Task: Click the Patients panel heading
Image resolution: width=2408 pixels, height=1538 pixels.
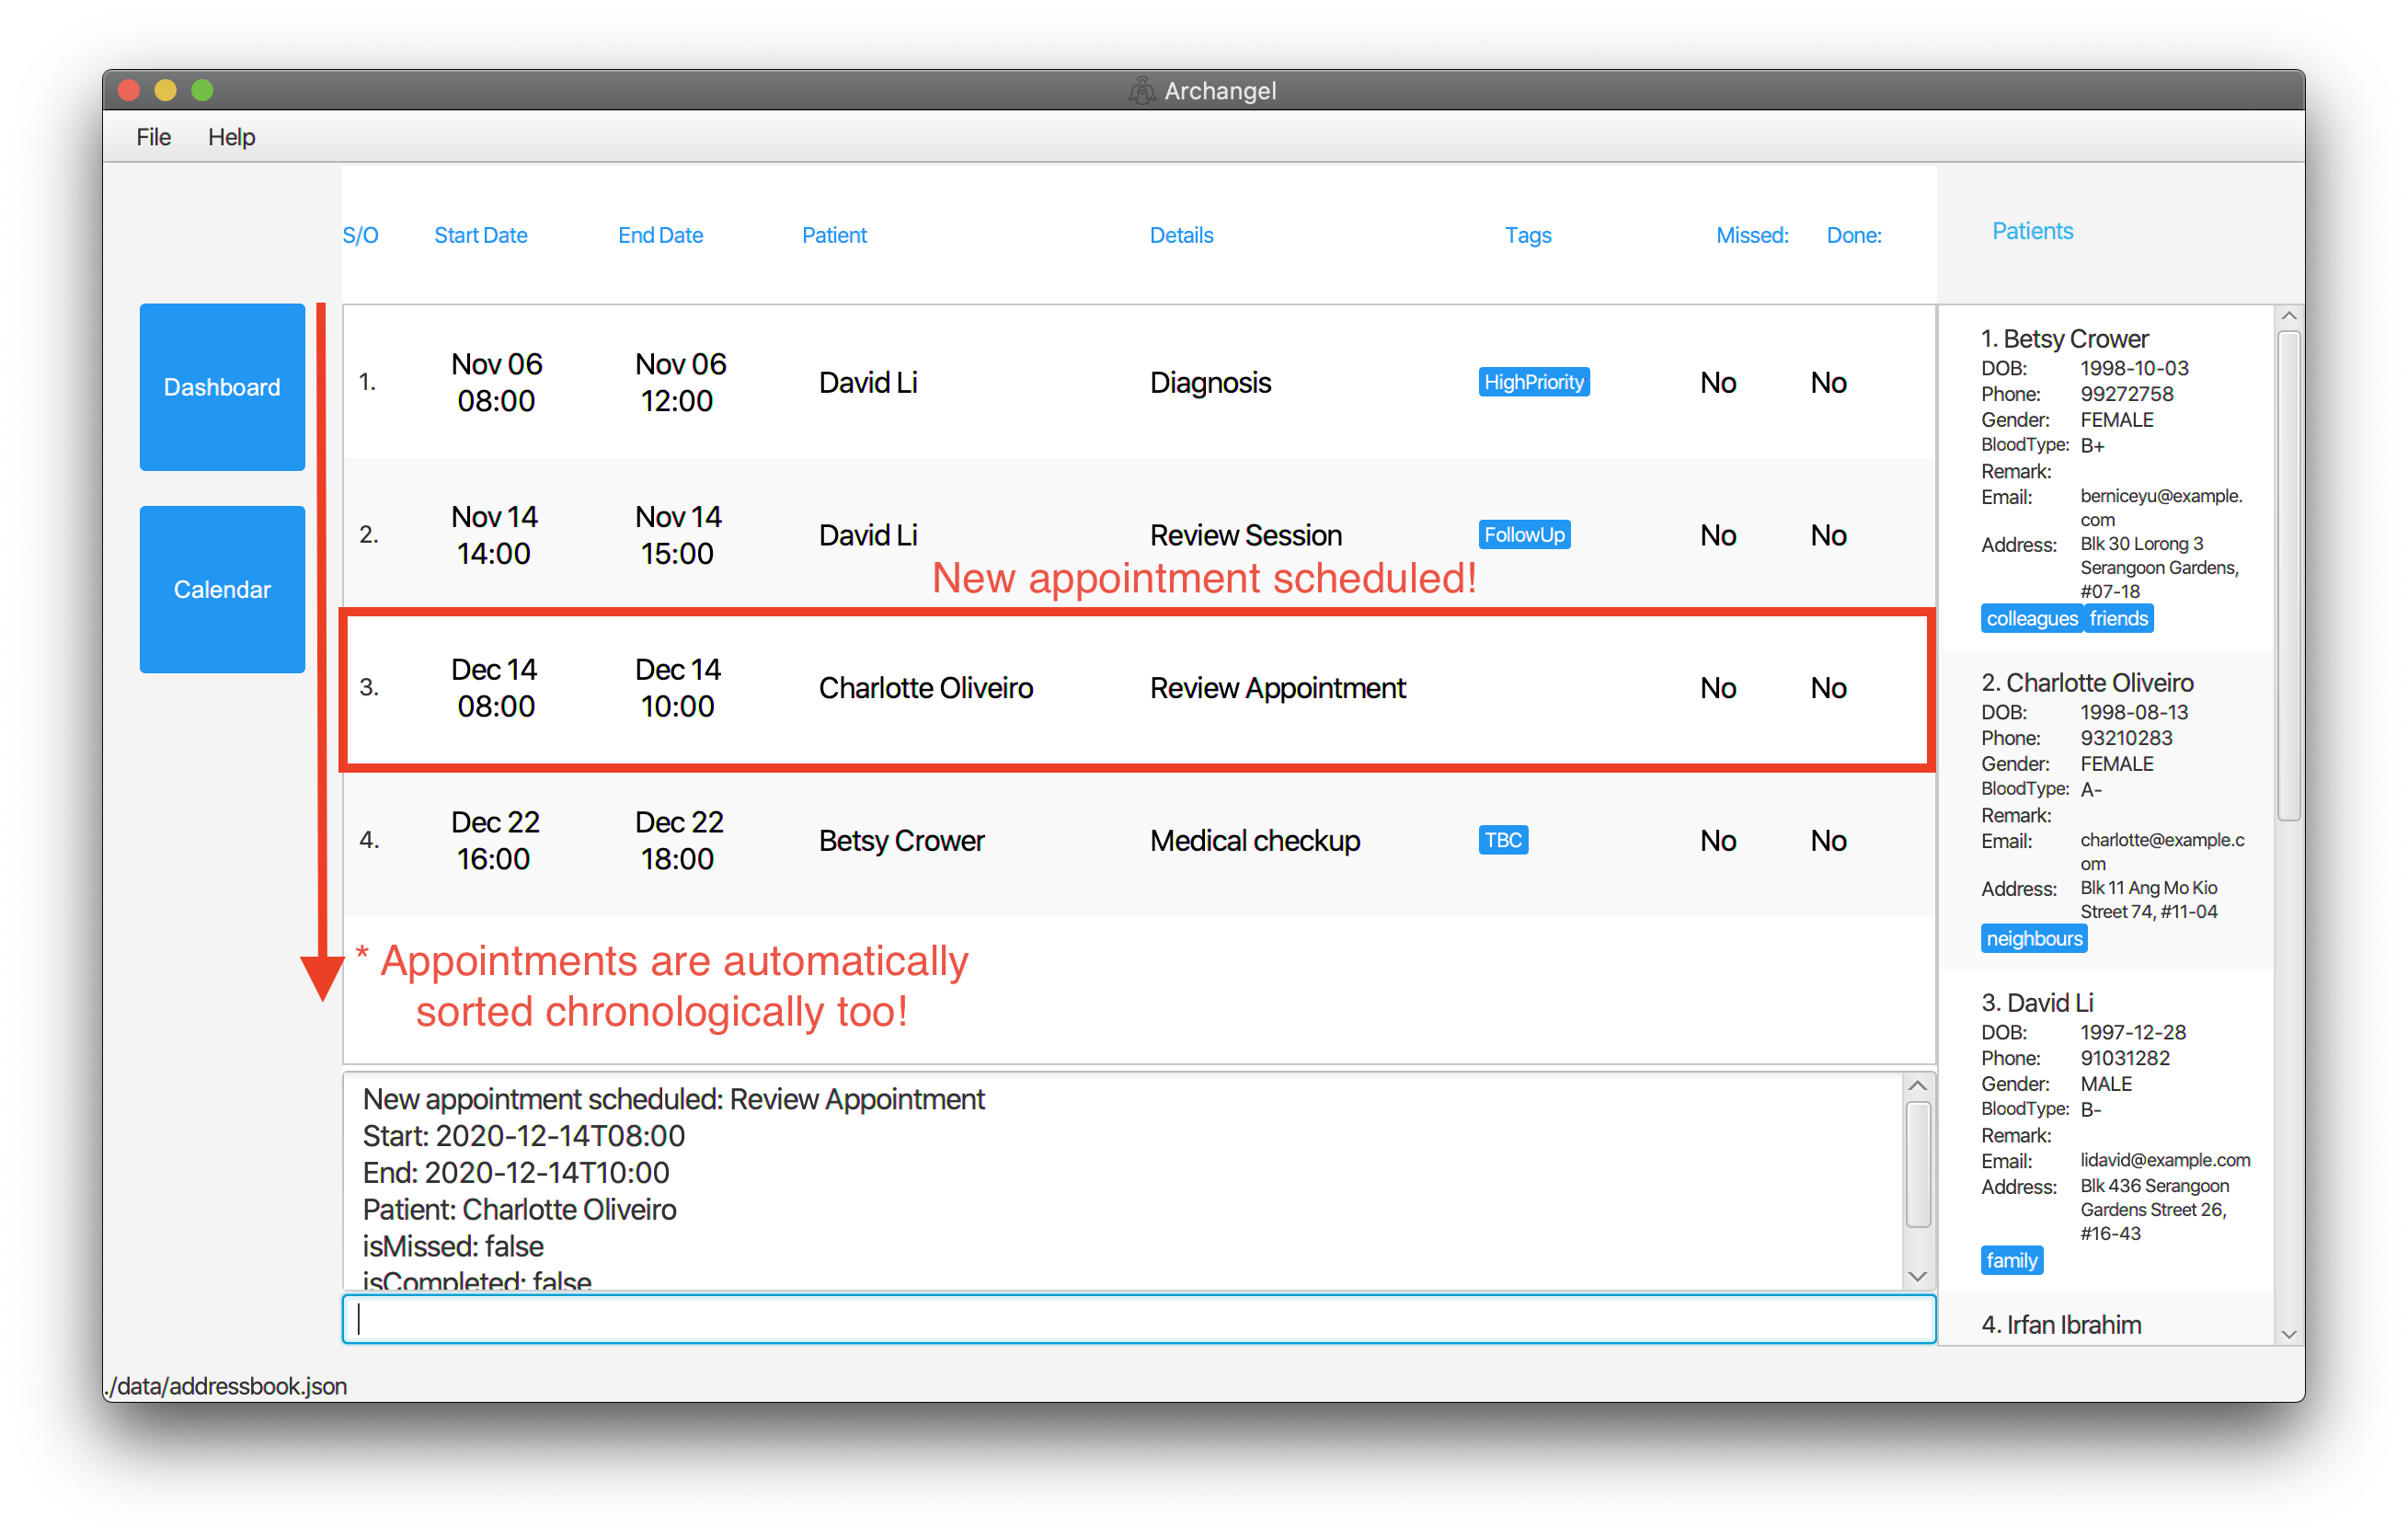Action: click(x=2032, y=231)
